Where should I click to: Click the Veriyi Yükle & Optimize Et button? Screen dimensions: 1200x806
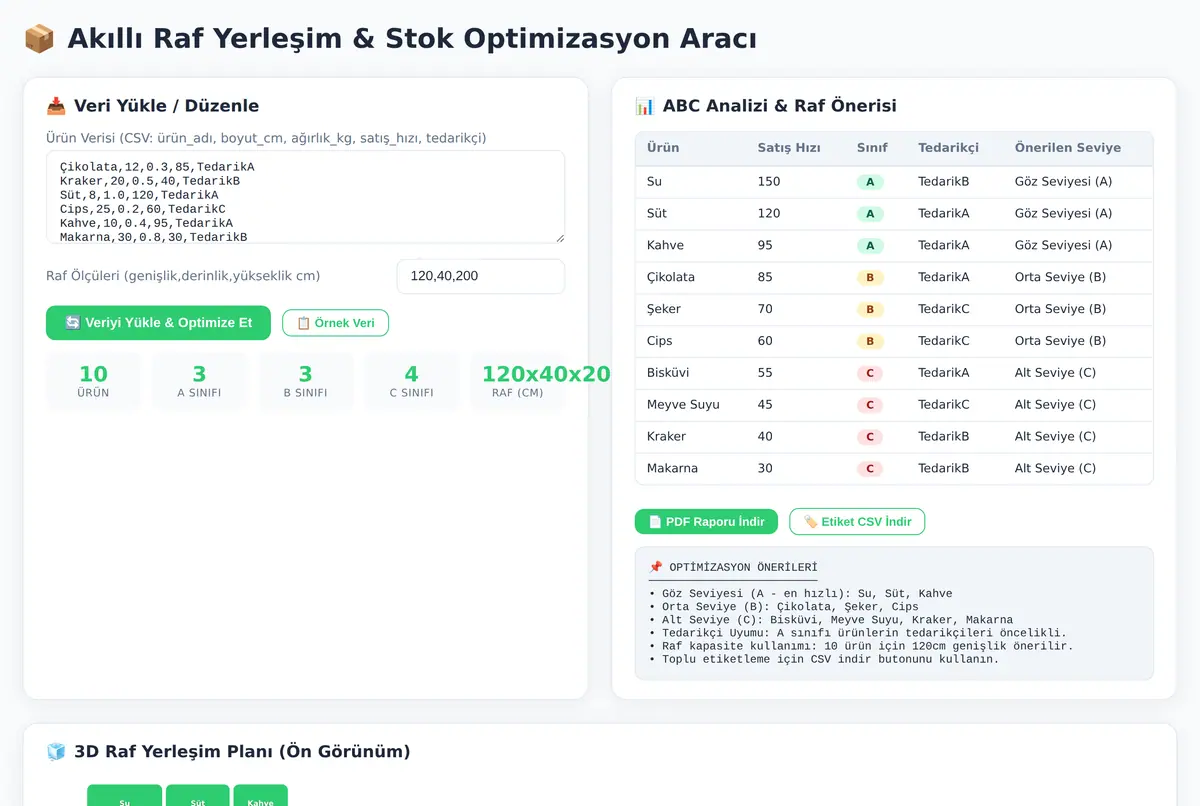pos(158,323)
